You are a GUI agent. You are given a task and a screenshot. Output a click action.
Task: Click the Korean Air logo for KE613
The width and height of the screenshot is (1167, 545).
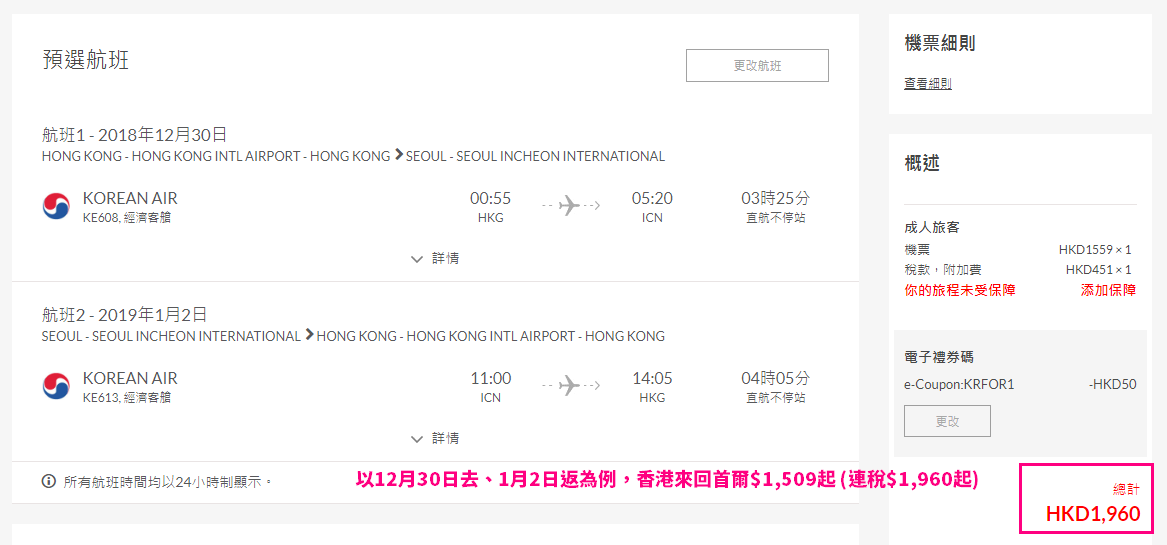[x=57, y=385]
